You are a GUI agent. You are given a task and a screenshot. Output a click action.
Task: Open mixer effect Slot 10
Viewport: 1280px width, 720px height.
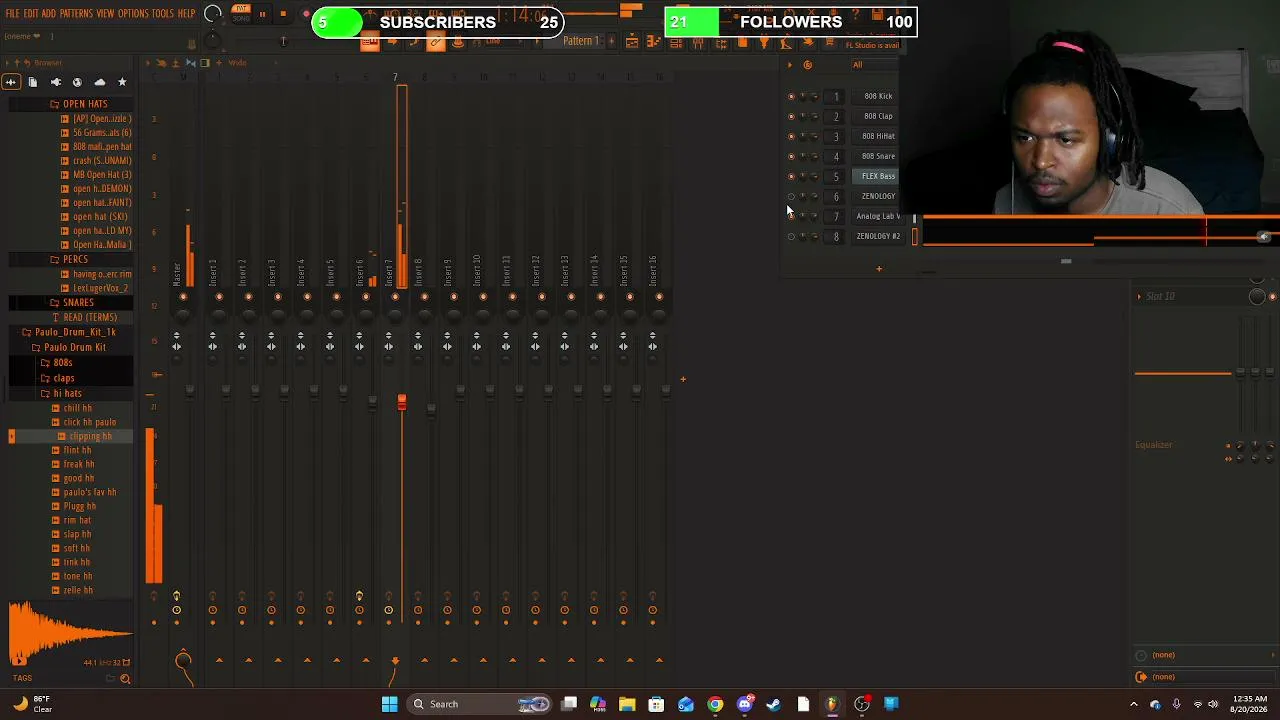[1160, 296]
